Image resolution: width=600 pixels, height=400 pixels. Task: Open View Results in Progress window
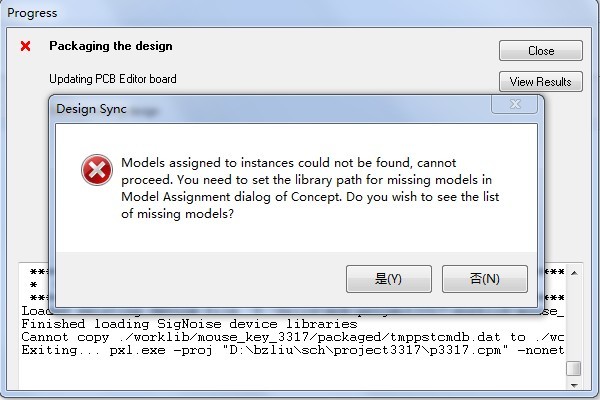click(540, 81)
